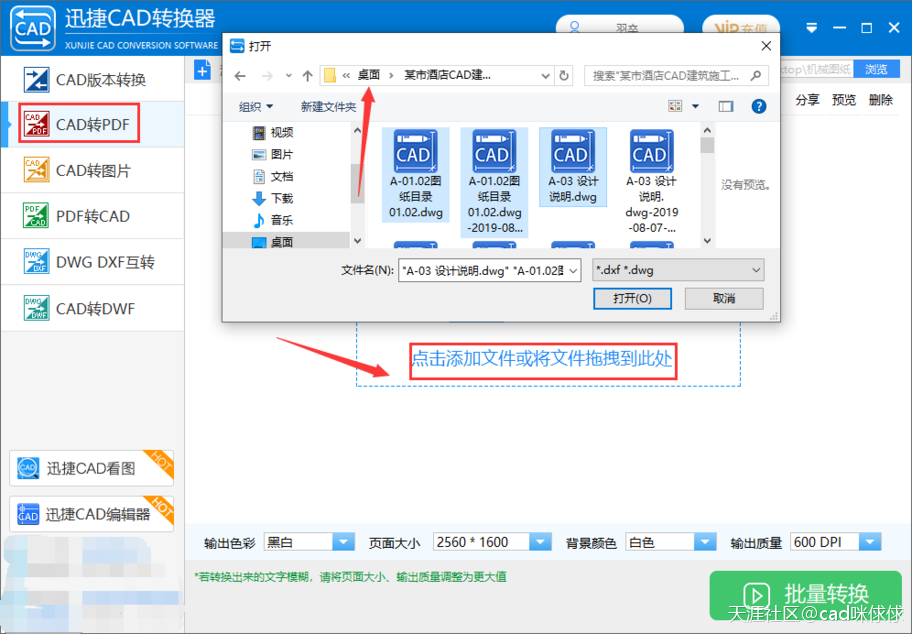Click 某市酒店CAD建... path segment
912x634 pixels.
[447, 75]
